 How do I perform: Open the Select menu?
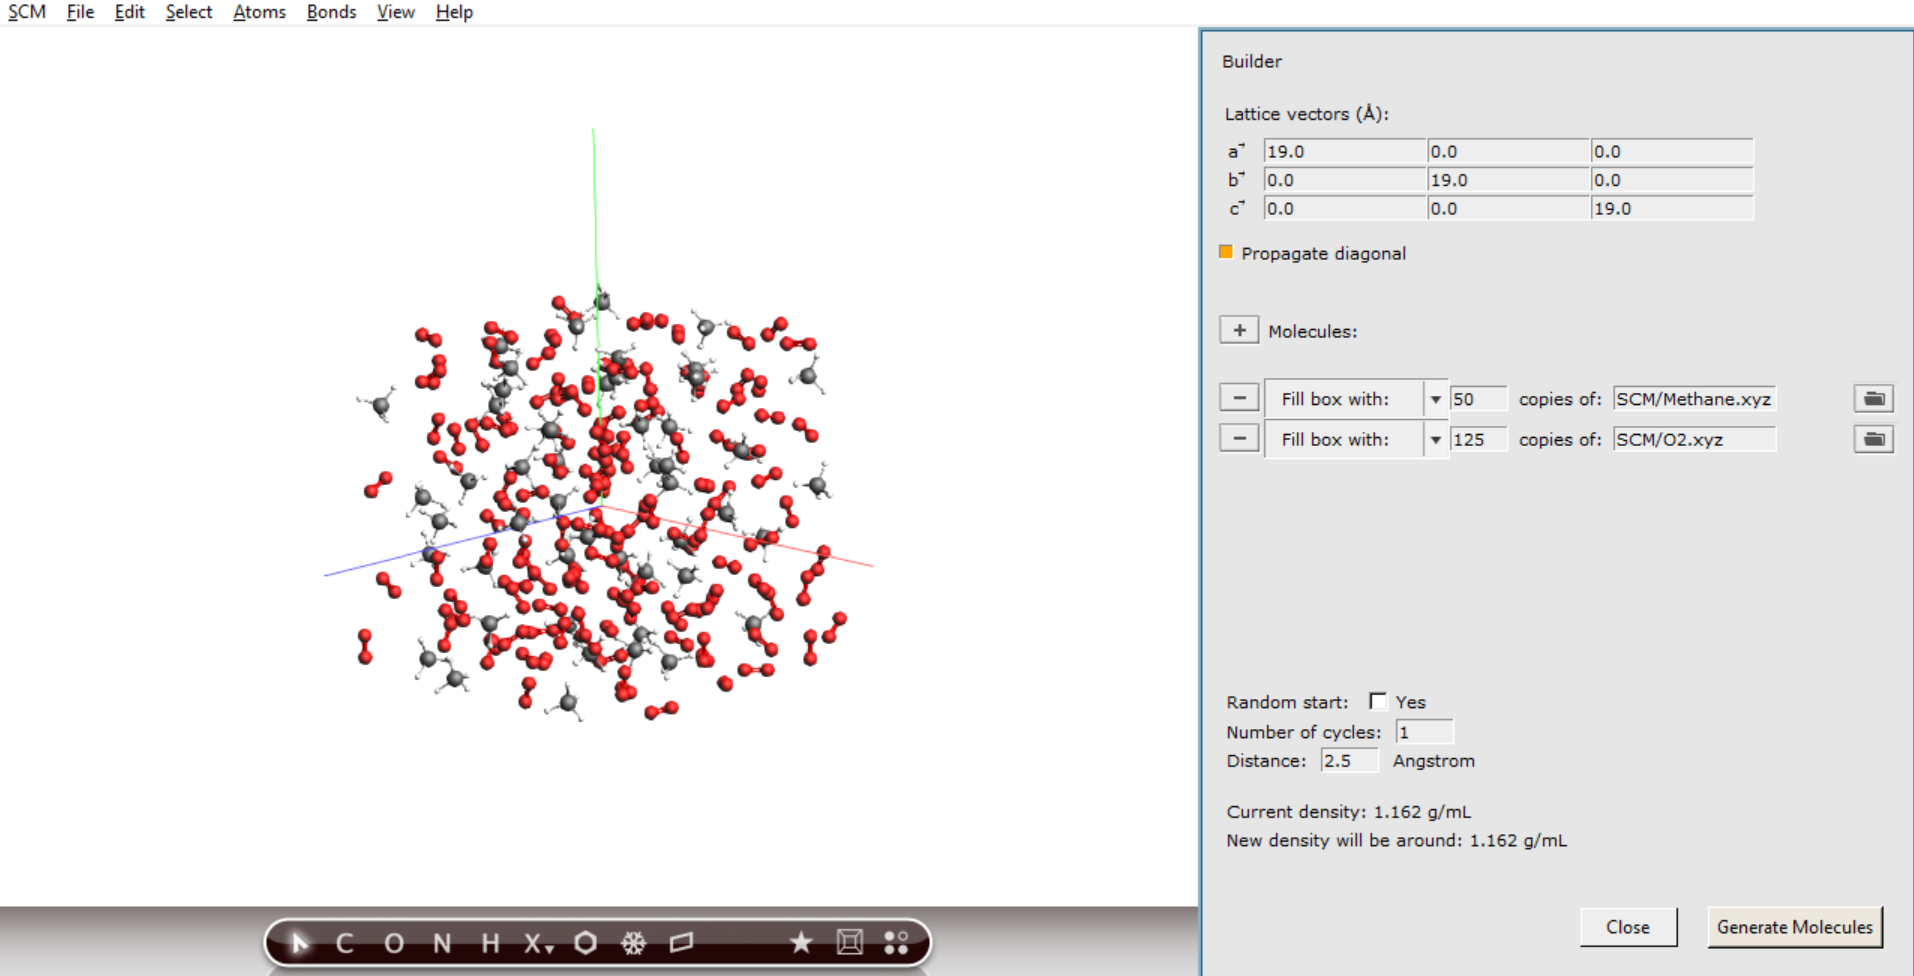pyautogui.click(x=189, y=12)
